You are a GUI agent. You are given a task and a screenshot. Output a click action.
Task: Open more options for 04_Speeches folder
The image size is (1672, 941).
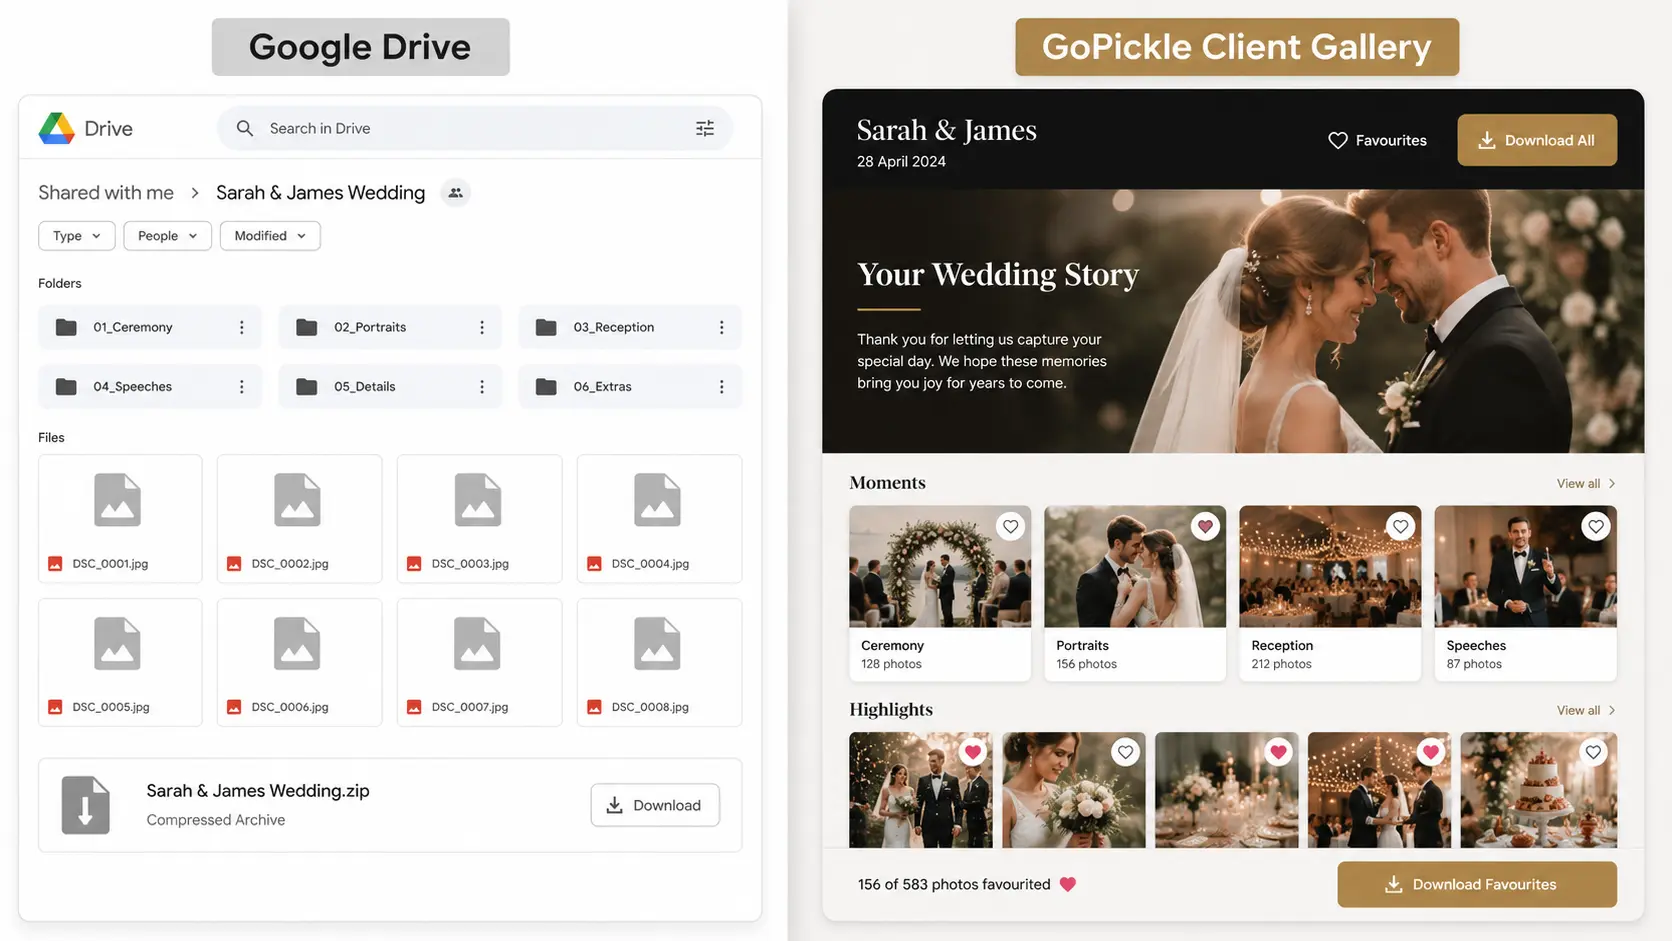(x=241, y=386)
